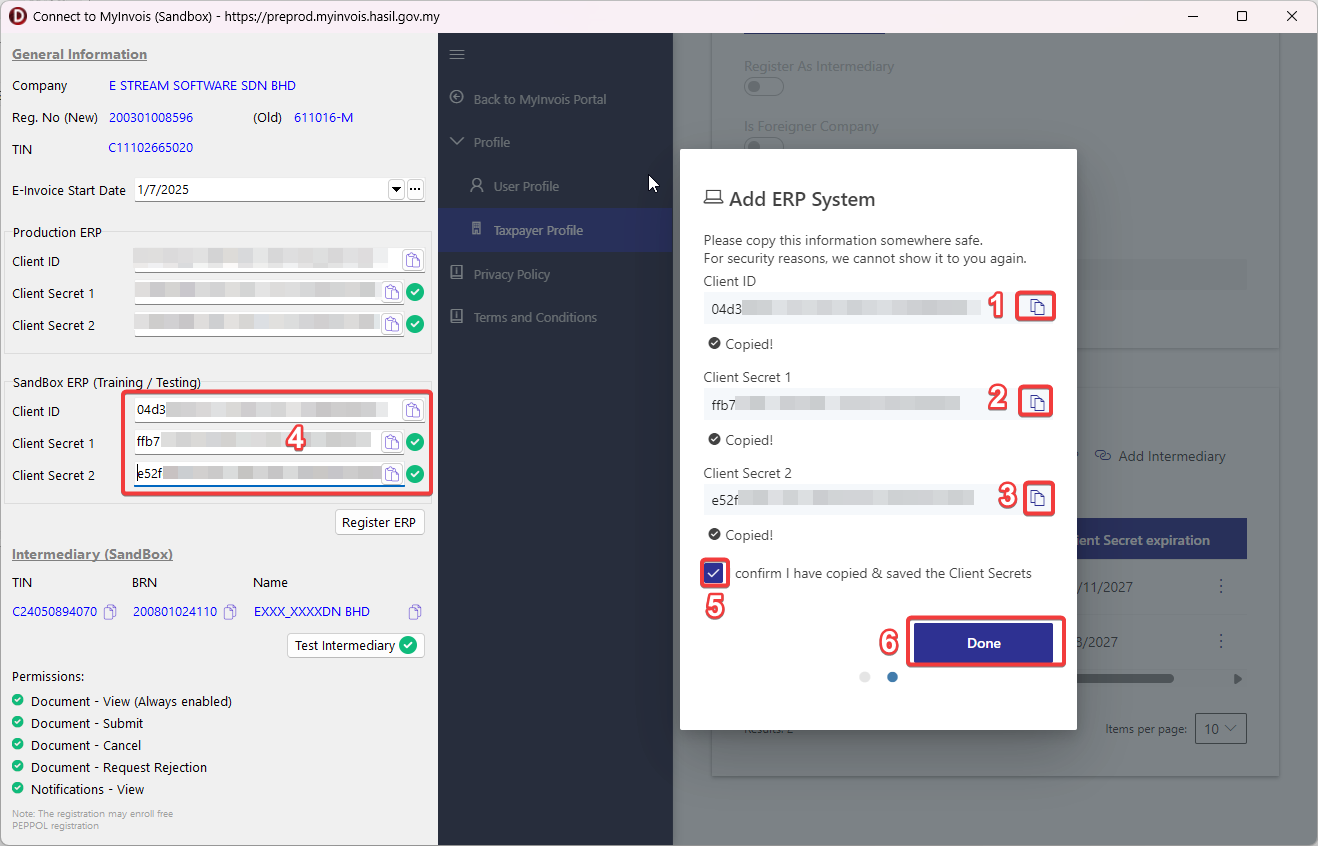Click the second step dot indicator
1318x846 pixels.
[x=892, y=677]
